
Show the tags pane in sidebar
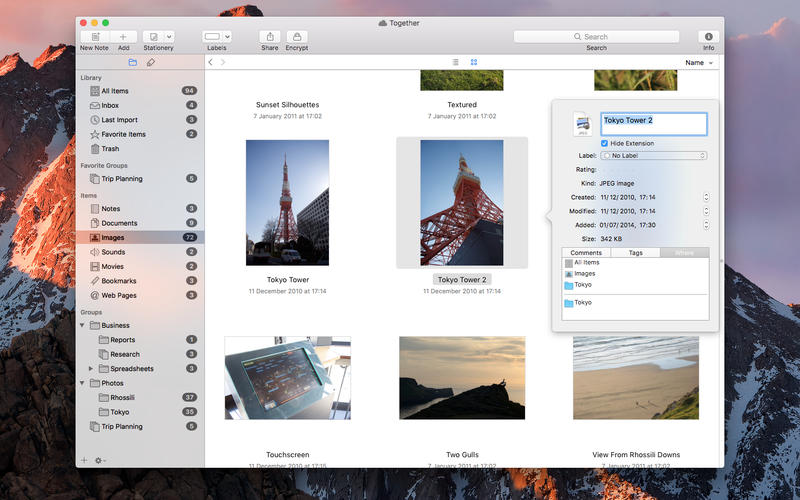(151, 62)
